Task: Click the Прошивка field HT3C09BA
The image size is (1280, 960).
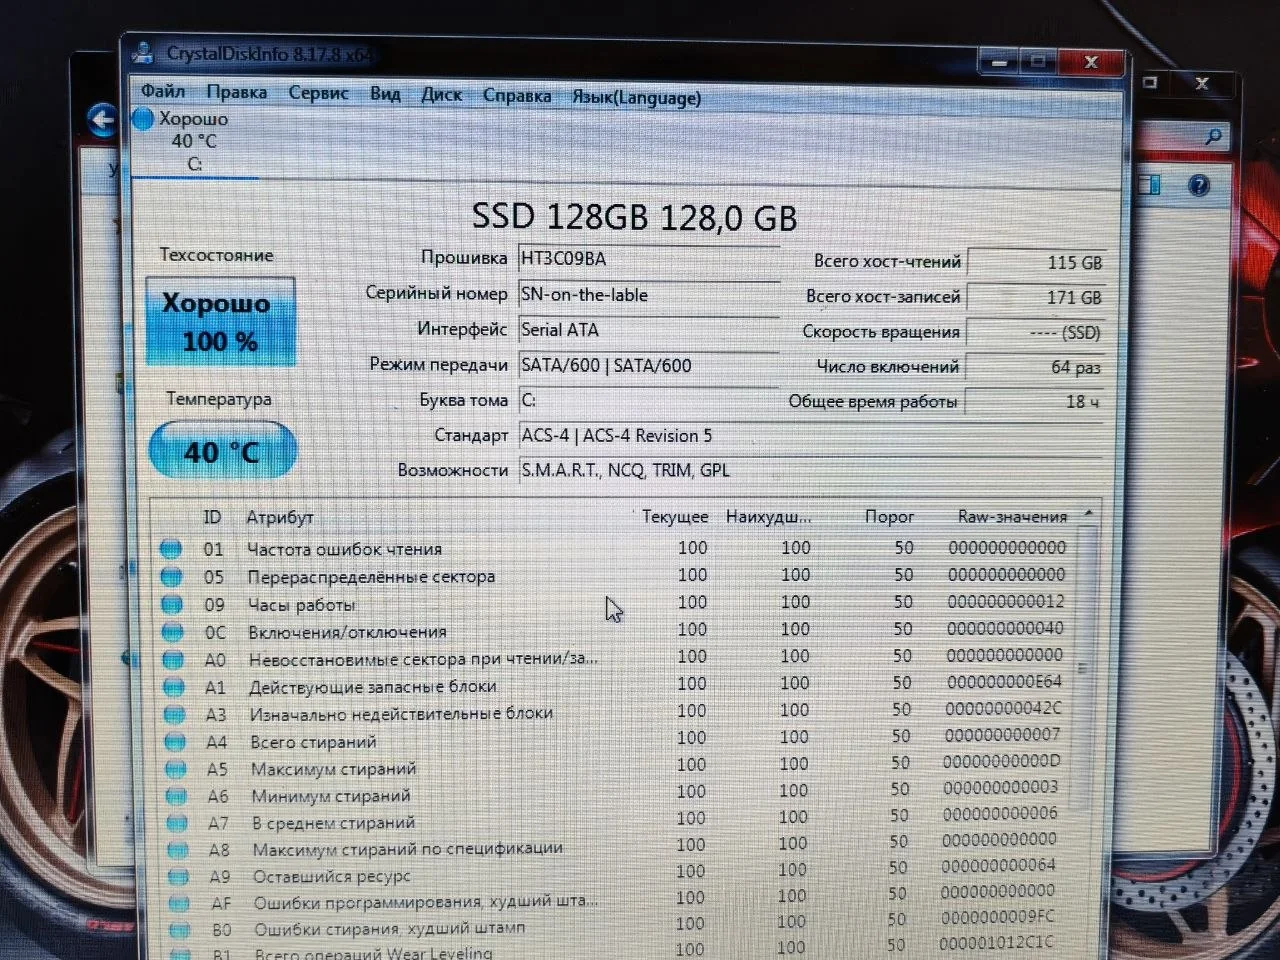Action: click(648, 259)
